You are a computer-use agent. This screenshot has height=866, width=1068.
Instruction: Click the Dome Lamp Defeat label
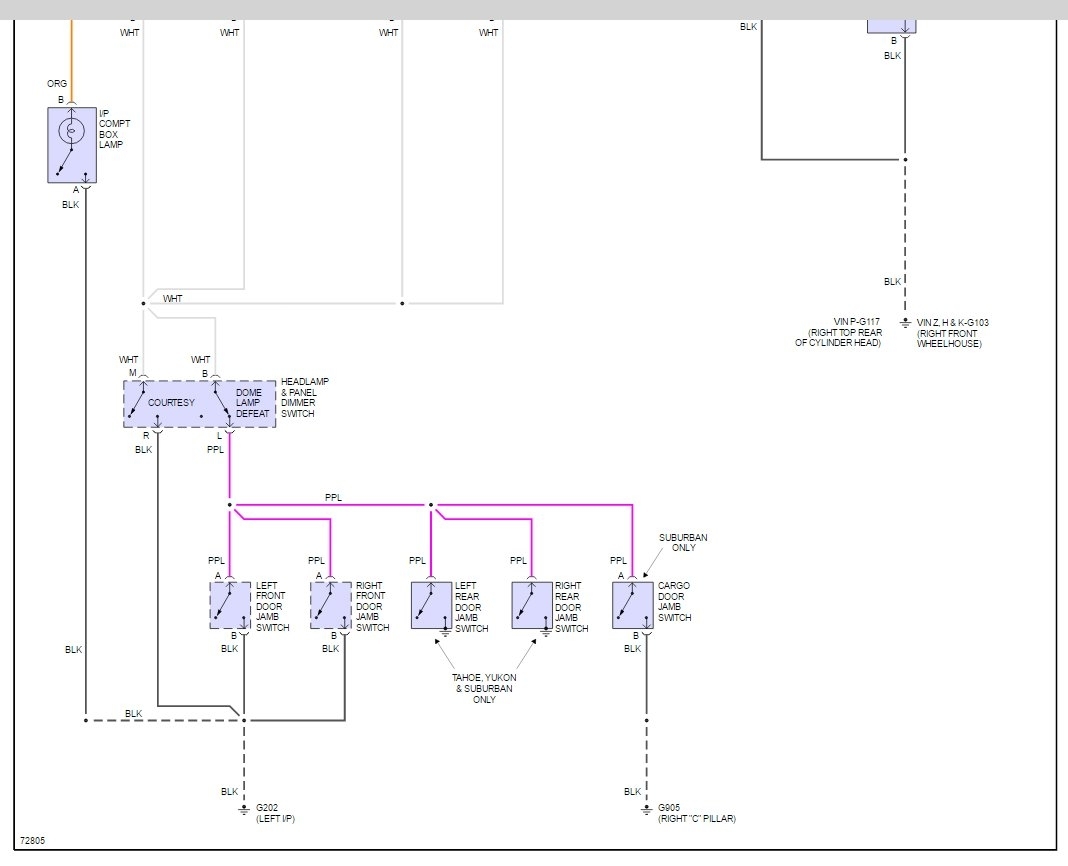pyautogui.click(x=252, y=403)
